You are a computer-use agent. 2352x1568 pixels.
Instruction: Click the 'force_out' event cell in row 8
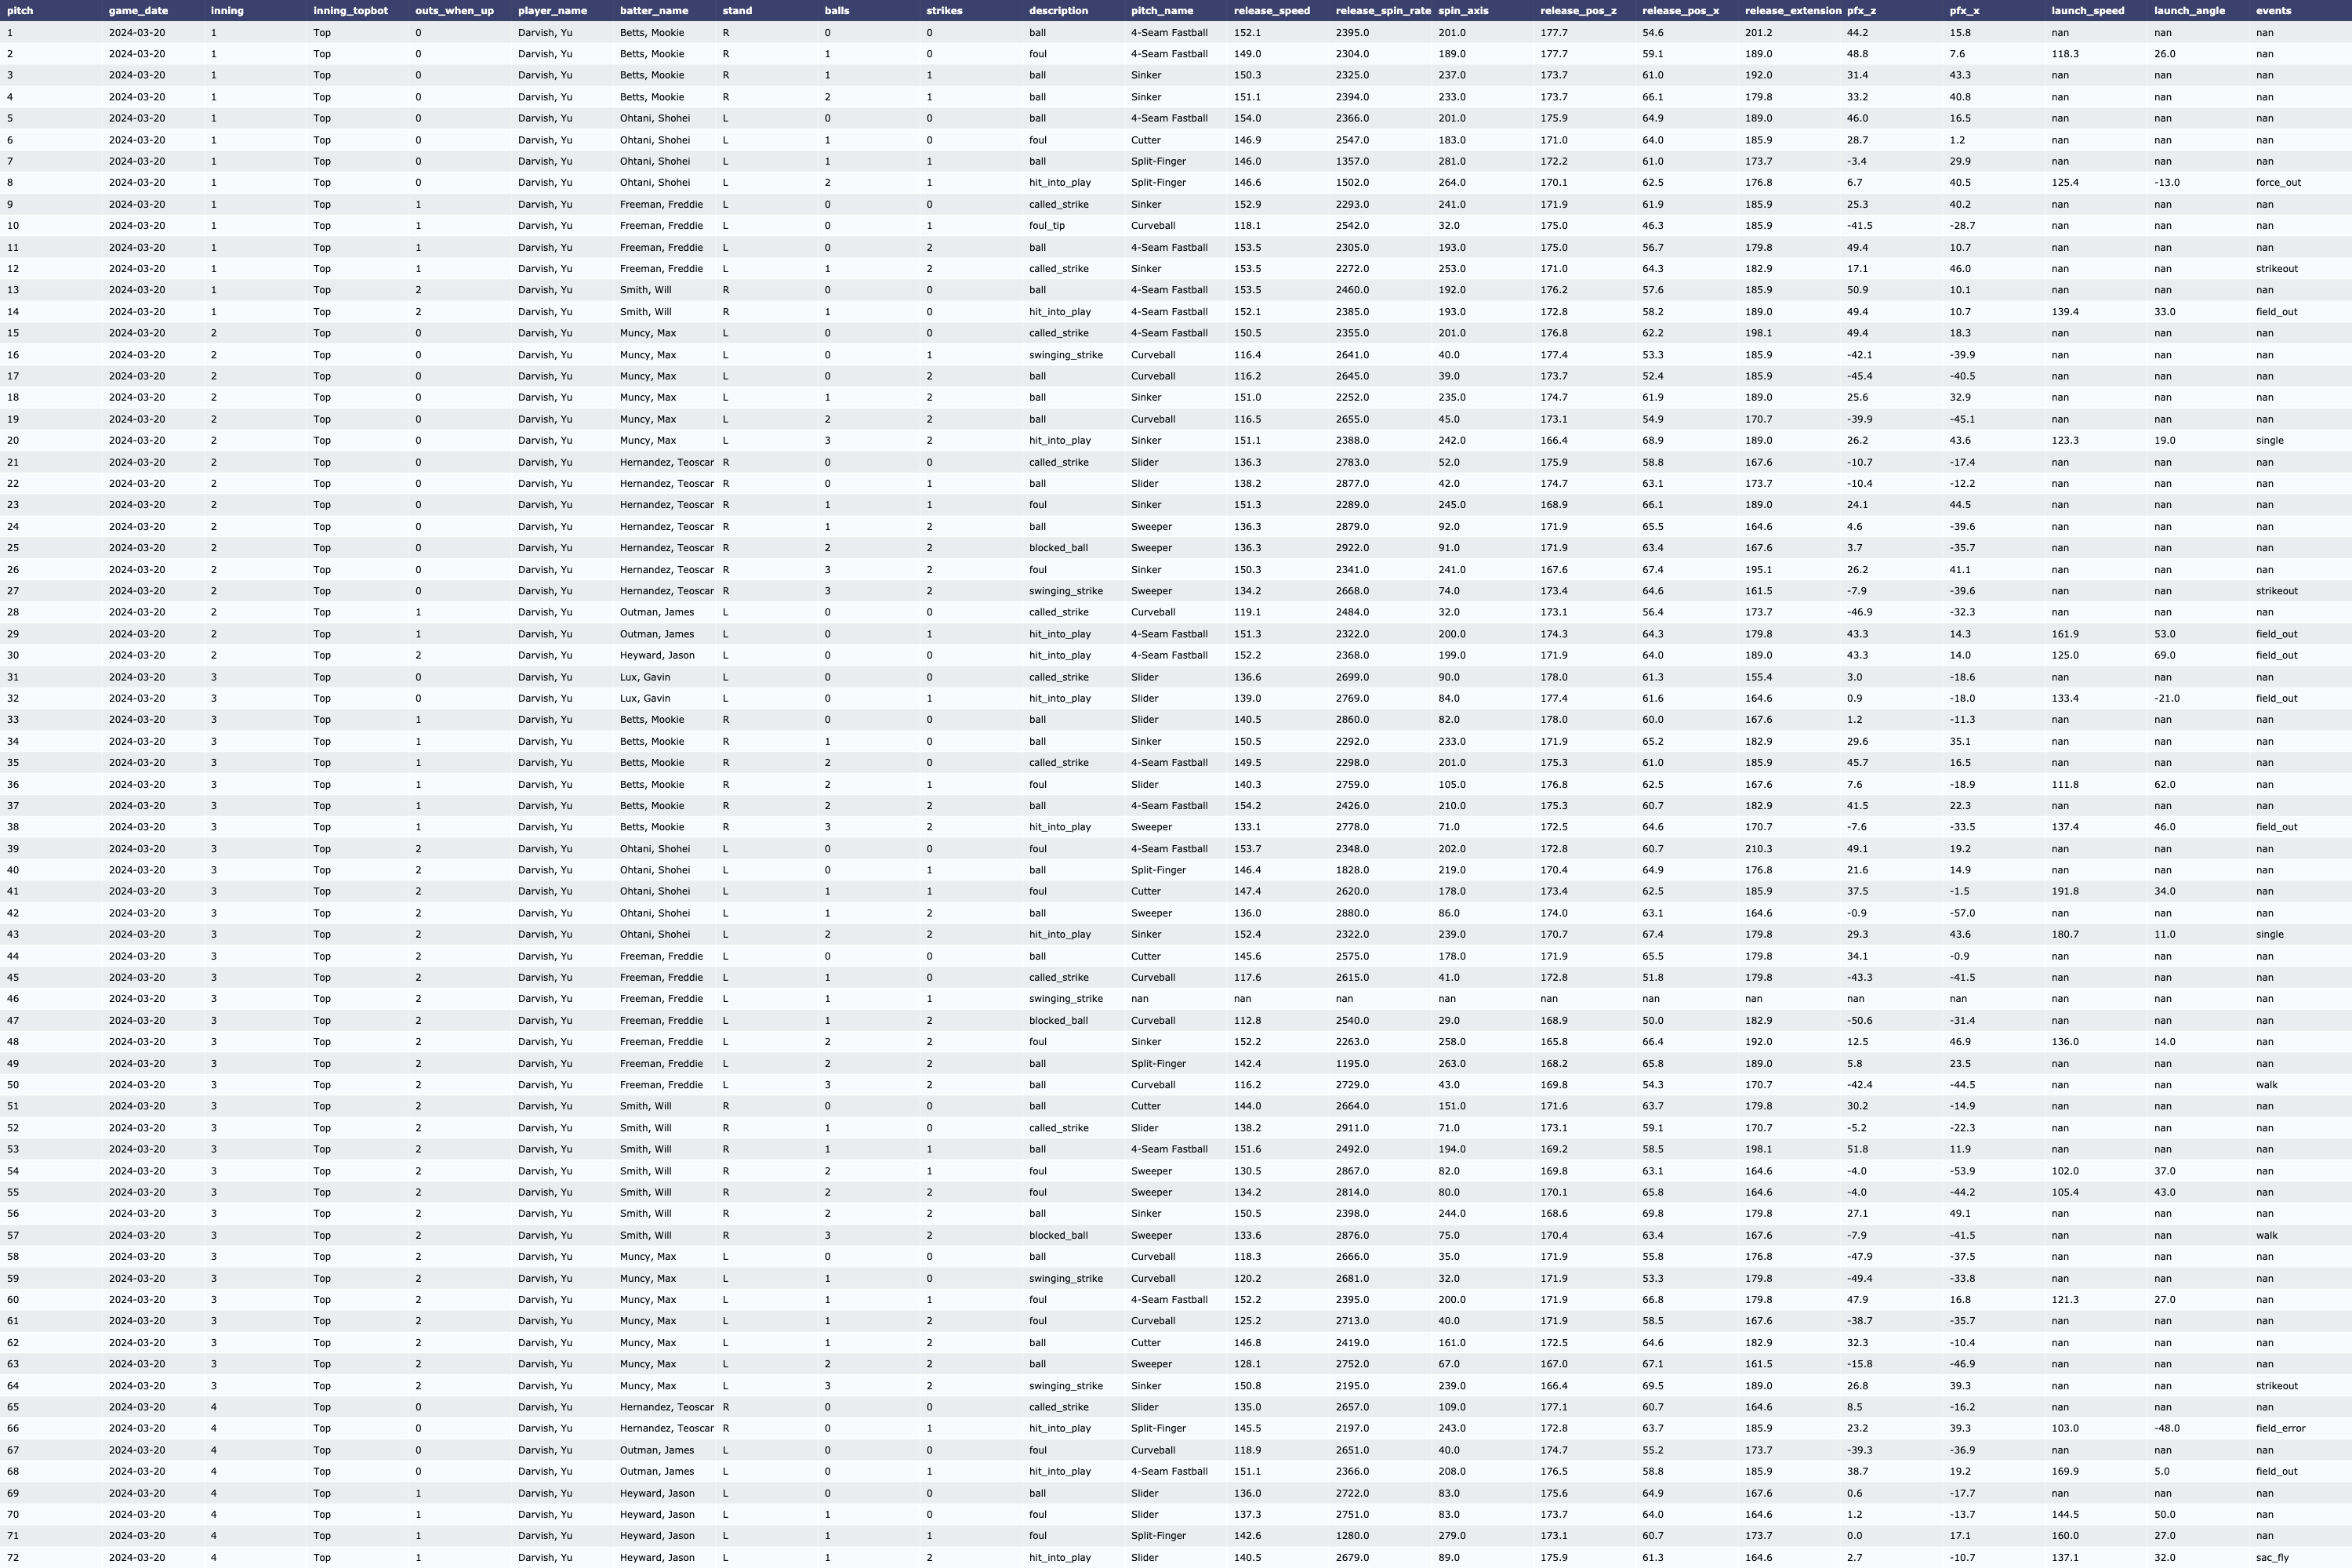pyautogui.click(x=2278, y=183)
